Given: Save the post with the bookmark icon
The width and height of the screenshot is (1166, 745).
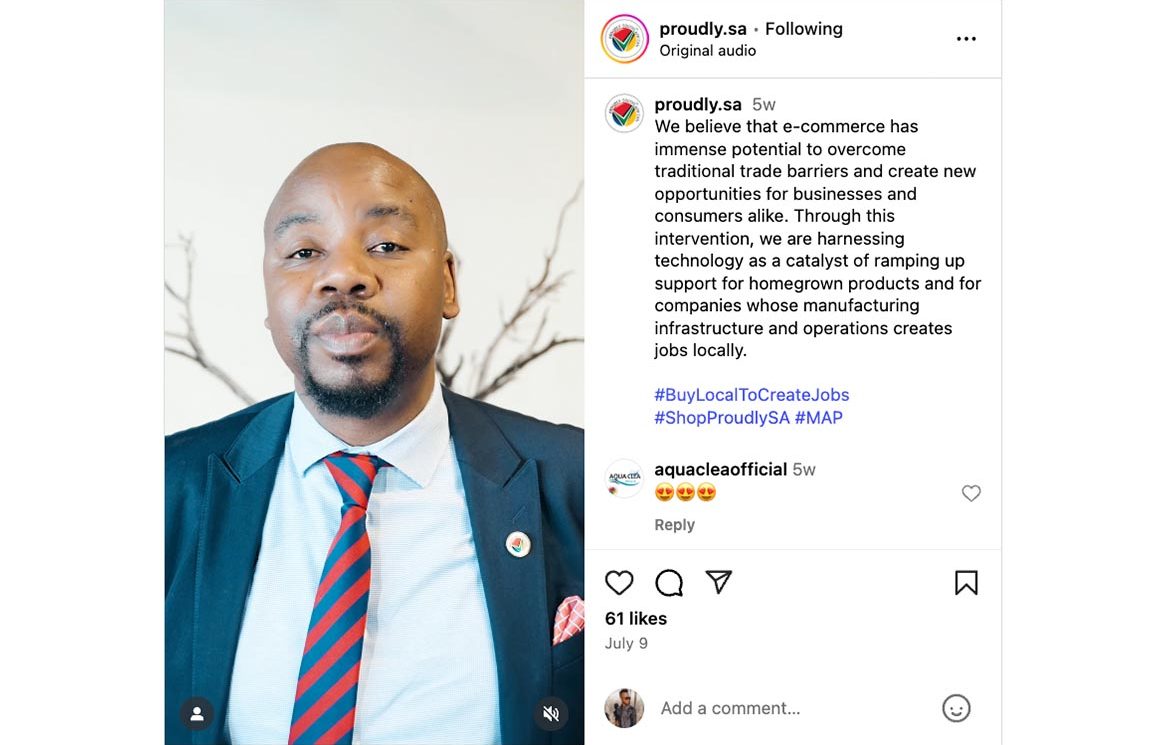Looking at the screenshot, I should coord(966,582).
